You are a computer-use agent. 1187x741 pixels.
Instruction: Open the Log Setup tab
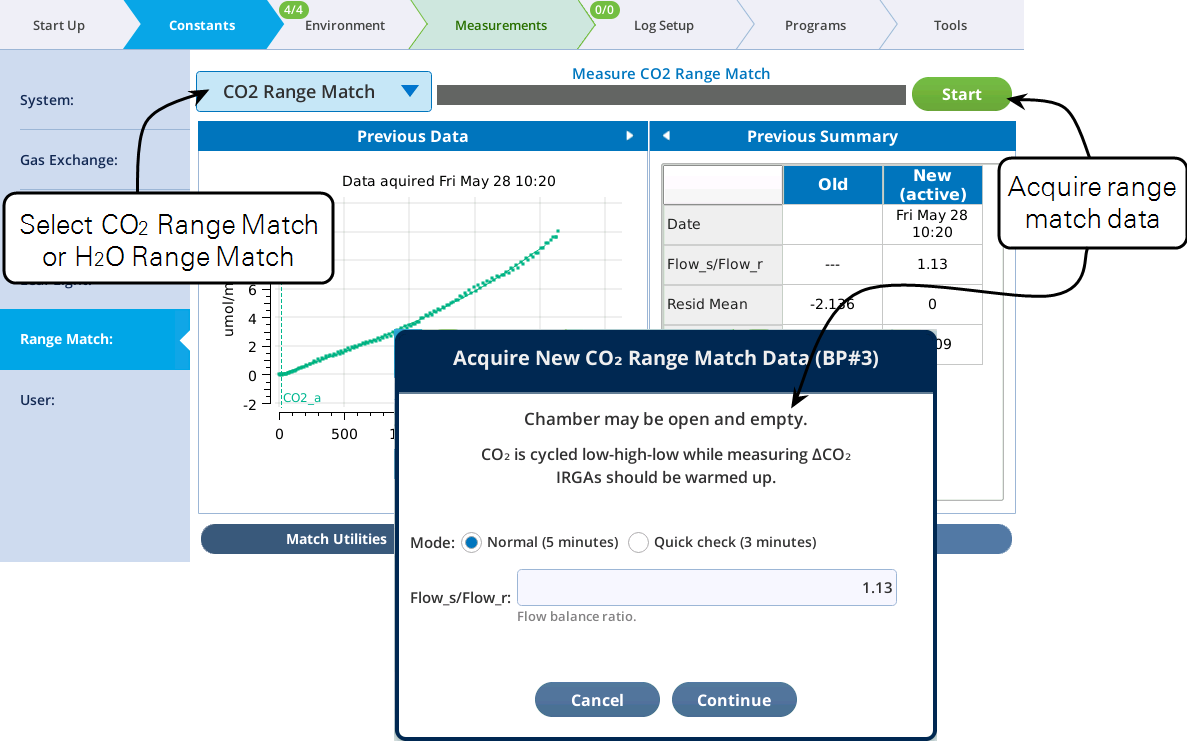point(663,25)
